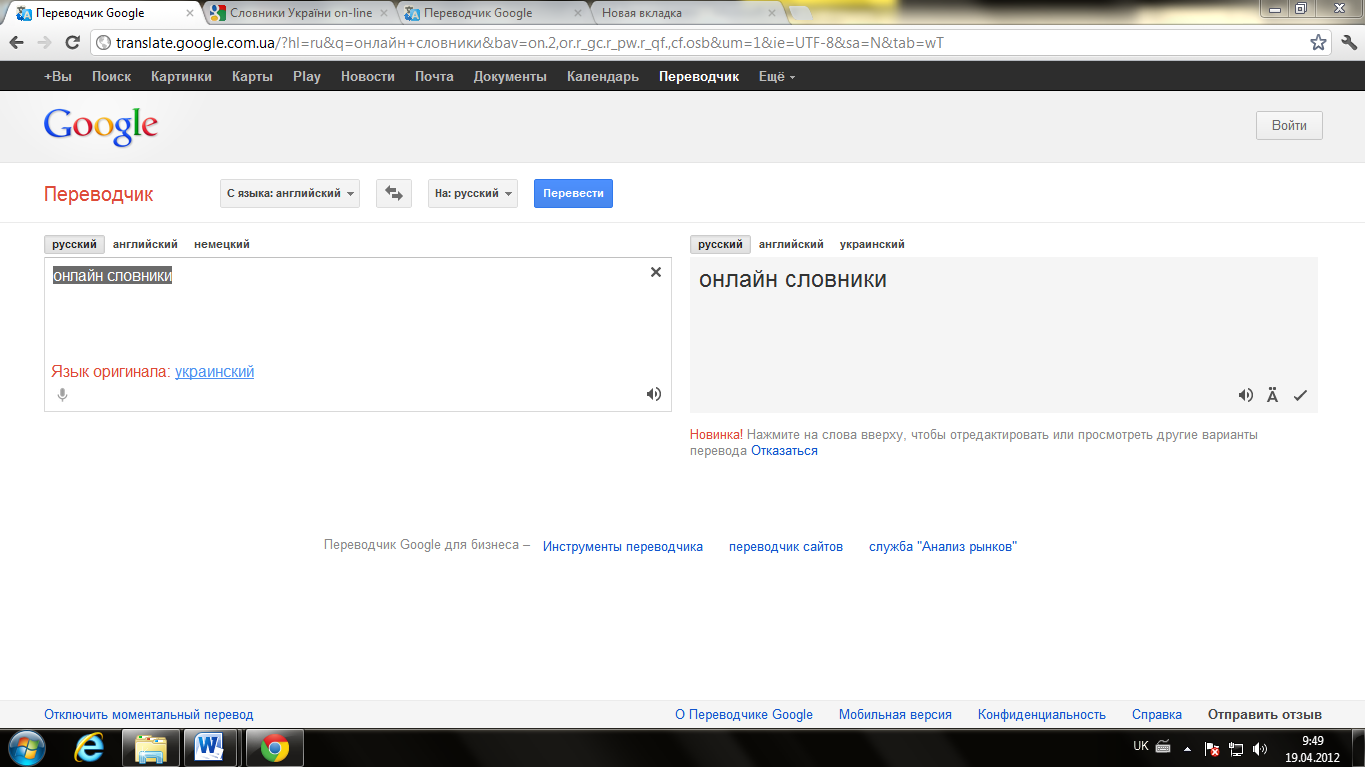1365x767 pixels.
Task: Select target language русский
Action: [720, 244]
